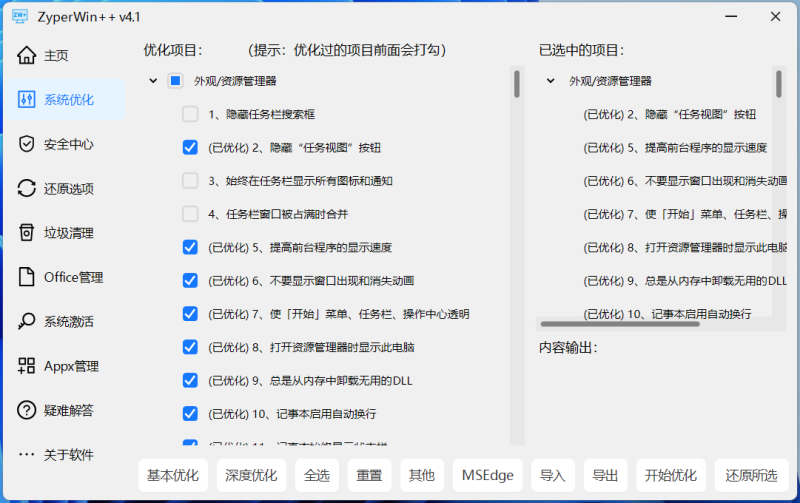This screenshot has height=503, width=800.
Task: Click the key icon for 系统激活
Action: pos(27,321)
